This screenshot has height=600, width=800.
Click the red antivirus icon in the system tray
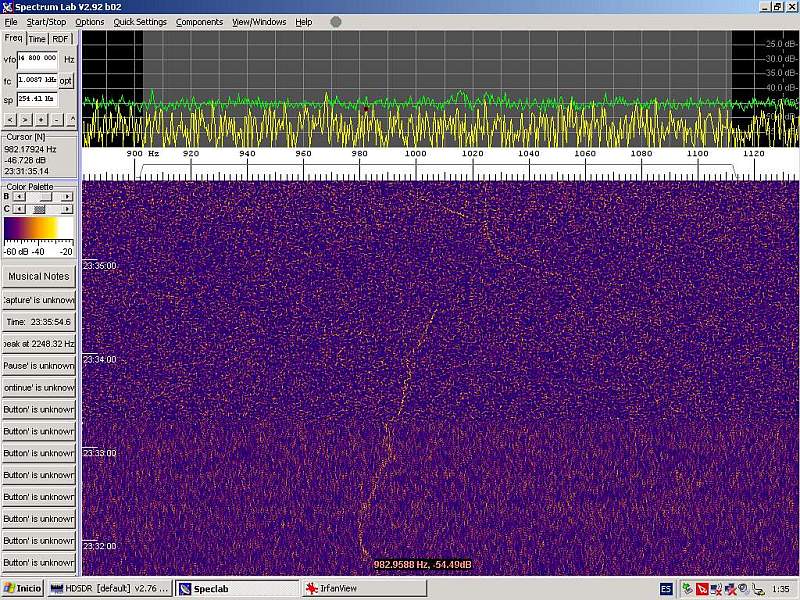(x=702, y=589)
